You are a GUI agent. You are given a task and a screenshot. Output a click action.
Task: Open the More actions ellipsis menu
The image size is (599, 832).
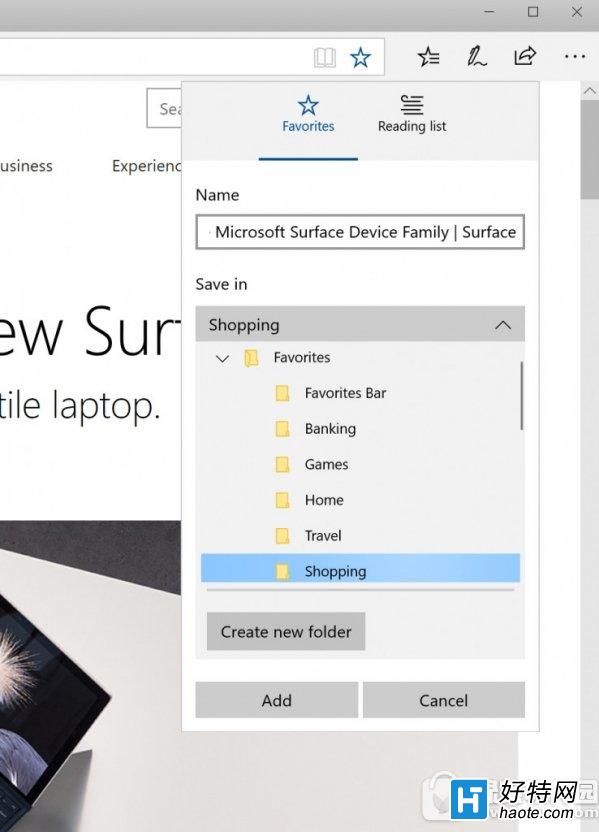[575, 56]
